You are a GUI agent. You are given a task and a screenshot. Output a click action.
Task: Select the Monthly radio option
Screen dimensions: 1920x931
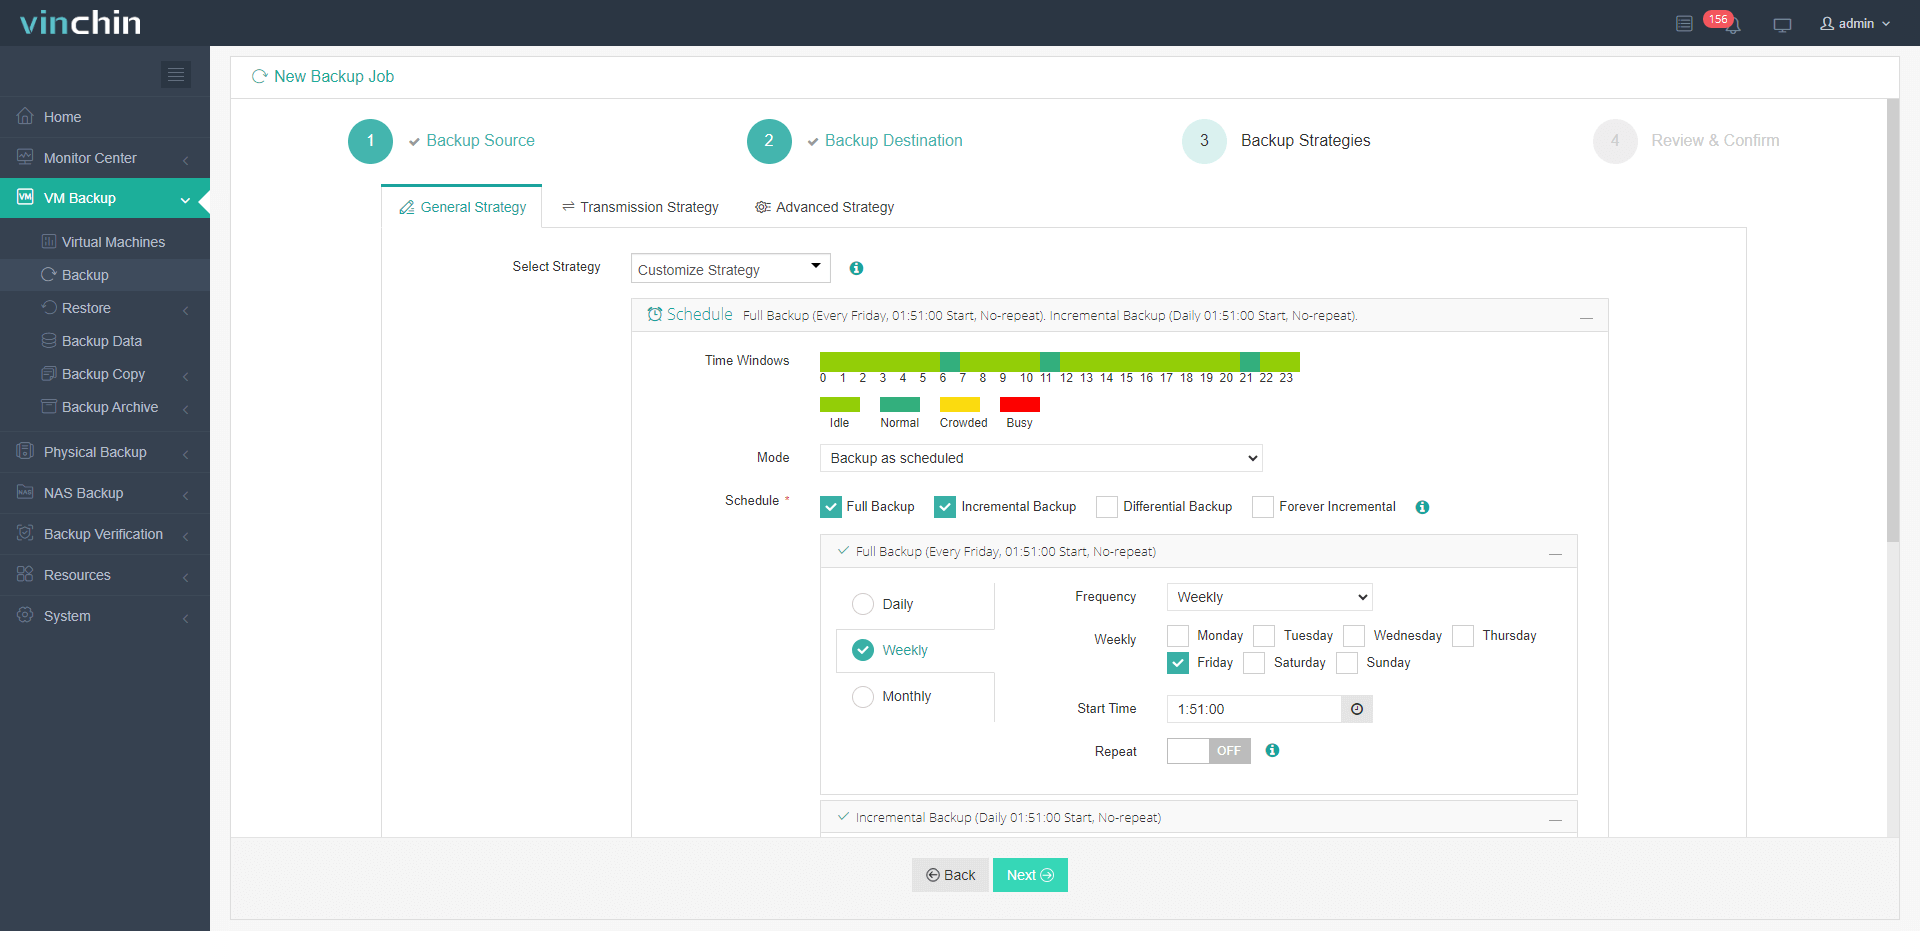click(863, 696)
